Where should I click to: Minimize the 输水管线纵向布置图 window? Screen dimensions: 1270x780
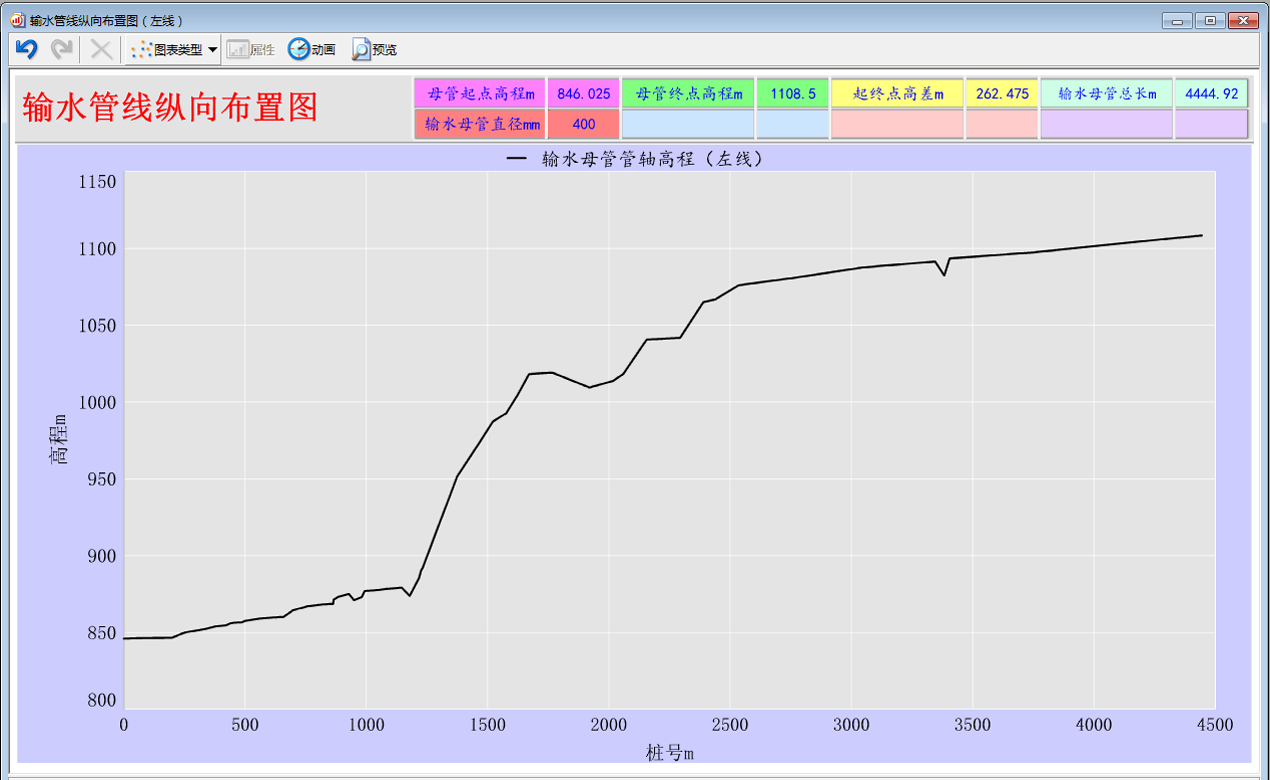click(1177, 20)
